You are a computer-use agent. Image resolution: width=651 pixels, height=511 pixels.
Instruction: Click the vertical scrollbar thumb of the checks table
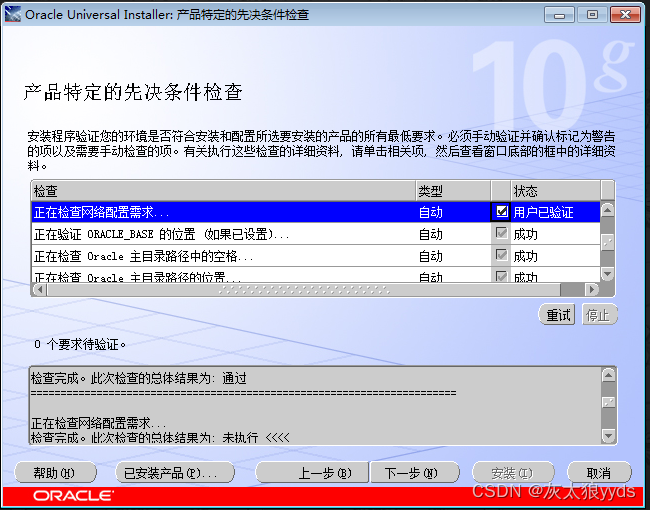tap(607, 242)
